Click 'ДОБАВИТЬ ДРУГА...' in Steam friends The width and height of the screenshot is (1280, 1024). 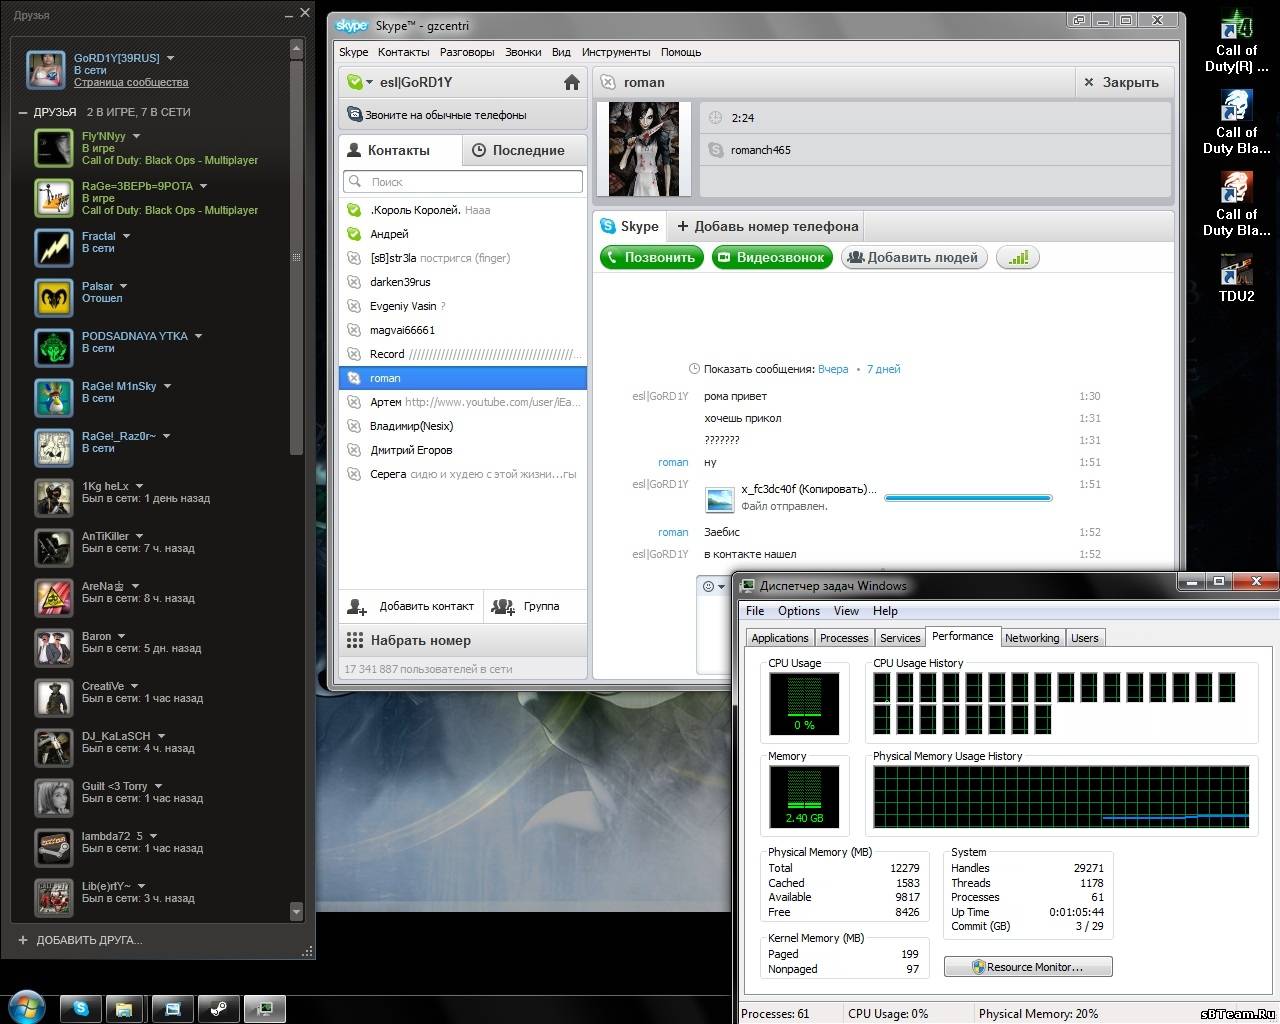80,940
